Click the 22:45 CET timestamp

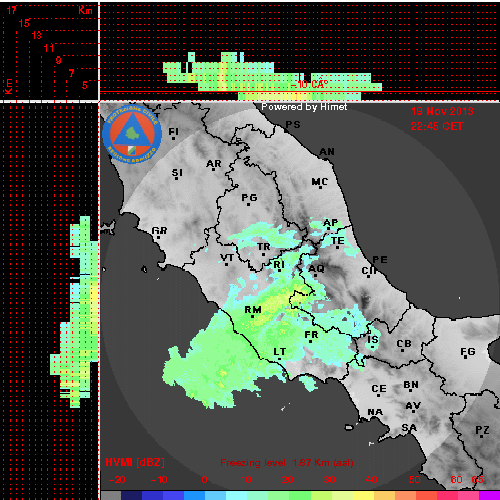pyautogui.click(x=437, y=126)
